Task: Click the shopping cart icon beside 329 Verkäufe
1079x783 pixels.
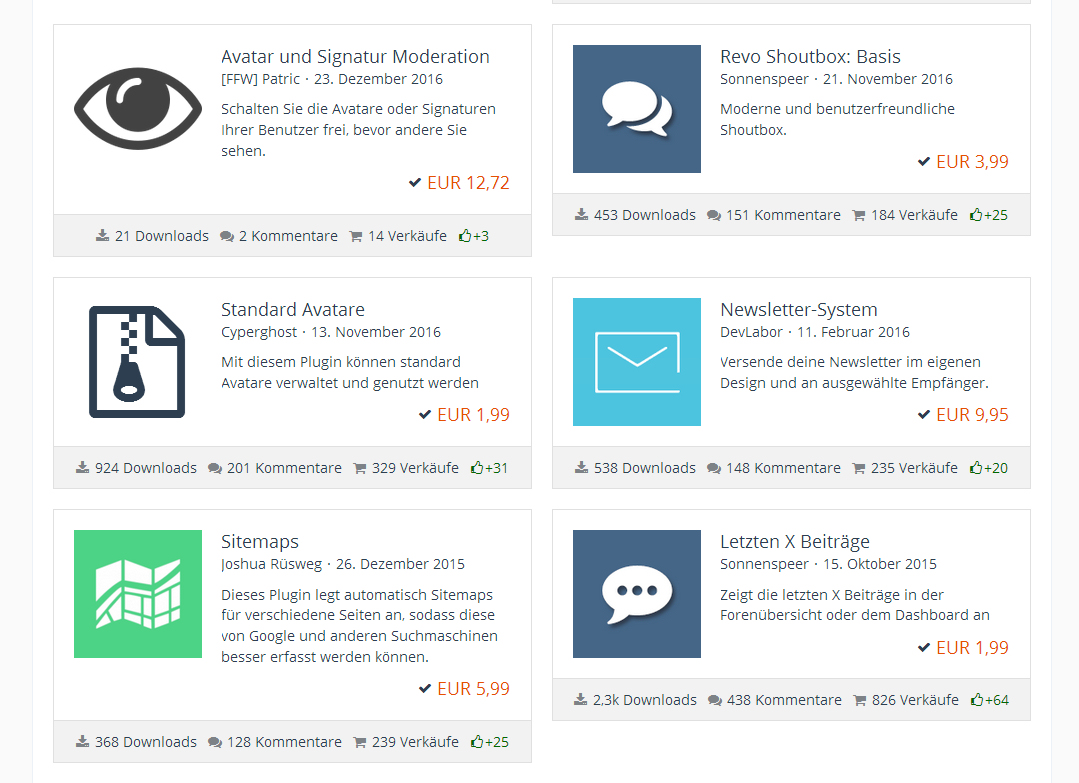Action: pyautogui.click(x=360, y=468)
